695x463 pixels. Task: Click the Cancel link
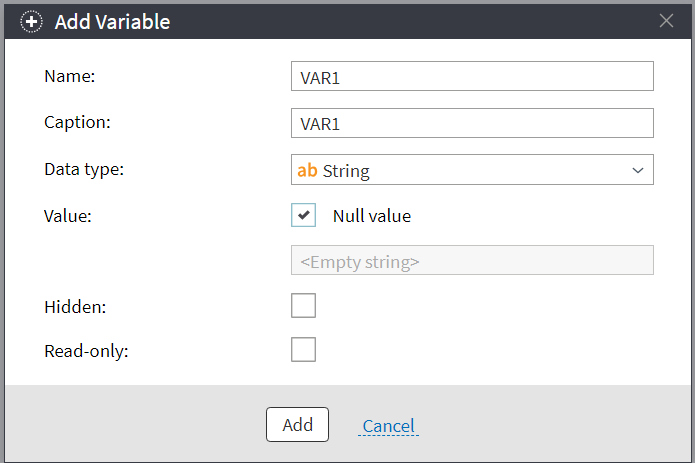388,426
